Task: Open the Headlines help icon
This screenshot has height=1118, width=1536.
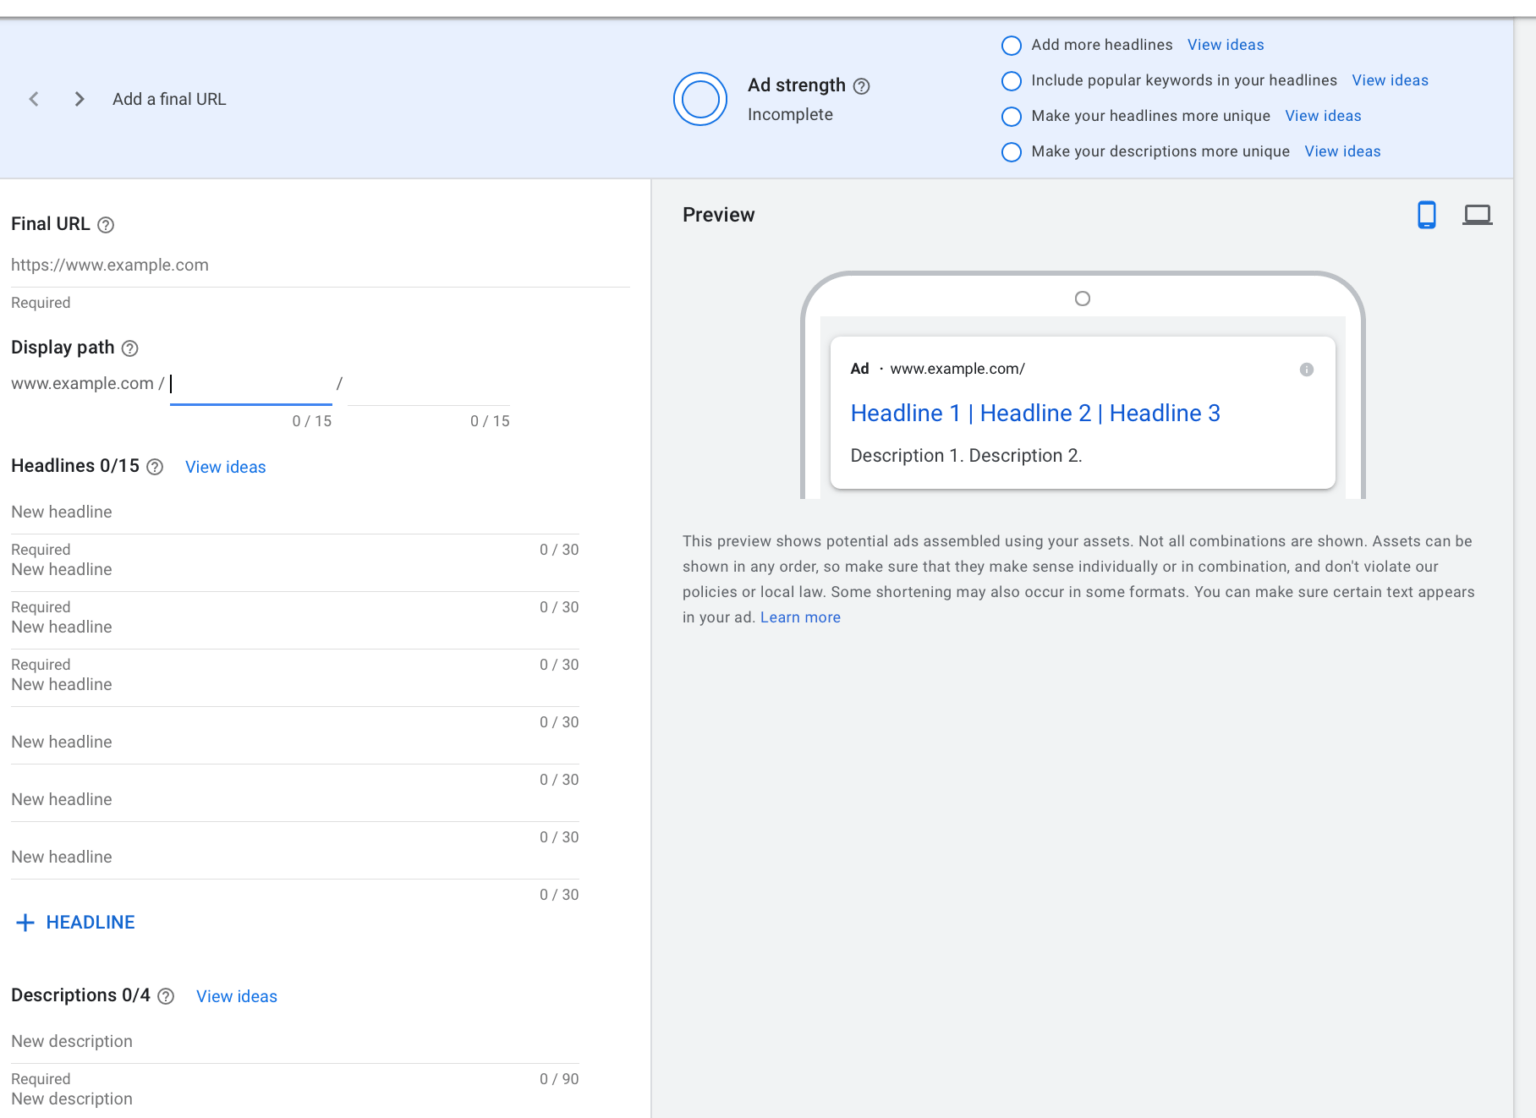Action: click(x=155, y=467)
